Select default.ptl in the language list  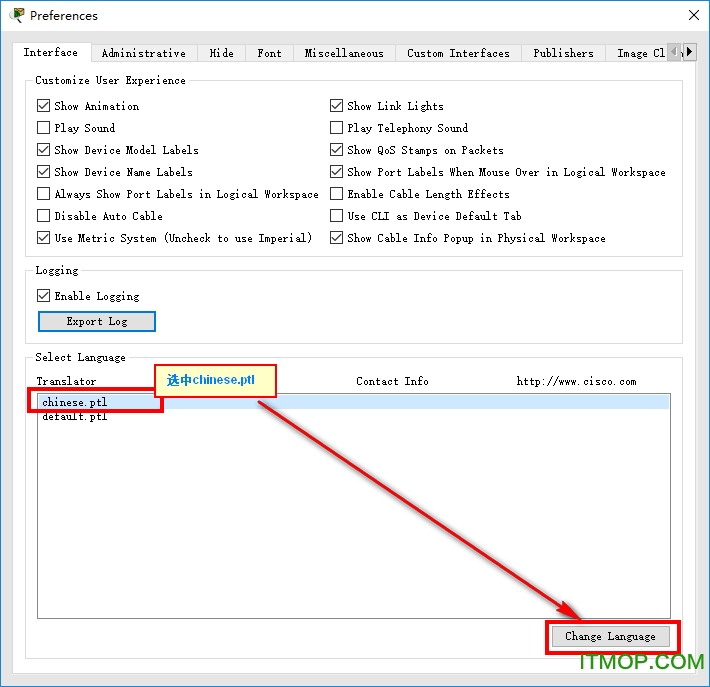pos(354,417)
